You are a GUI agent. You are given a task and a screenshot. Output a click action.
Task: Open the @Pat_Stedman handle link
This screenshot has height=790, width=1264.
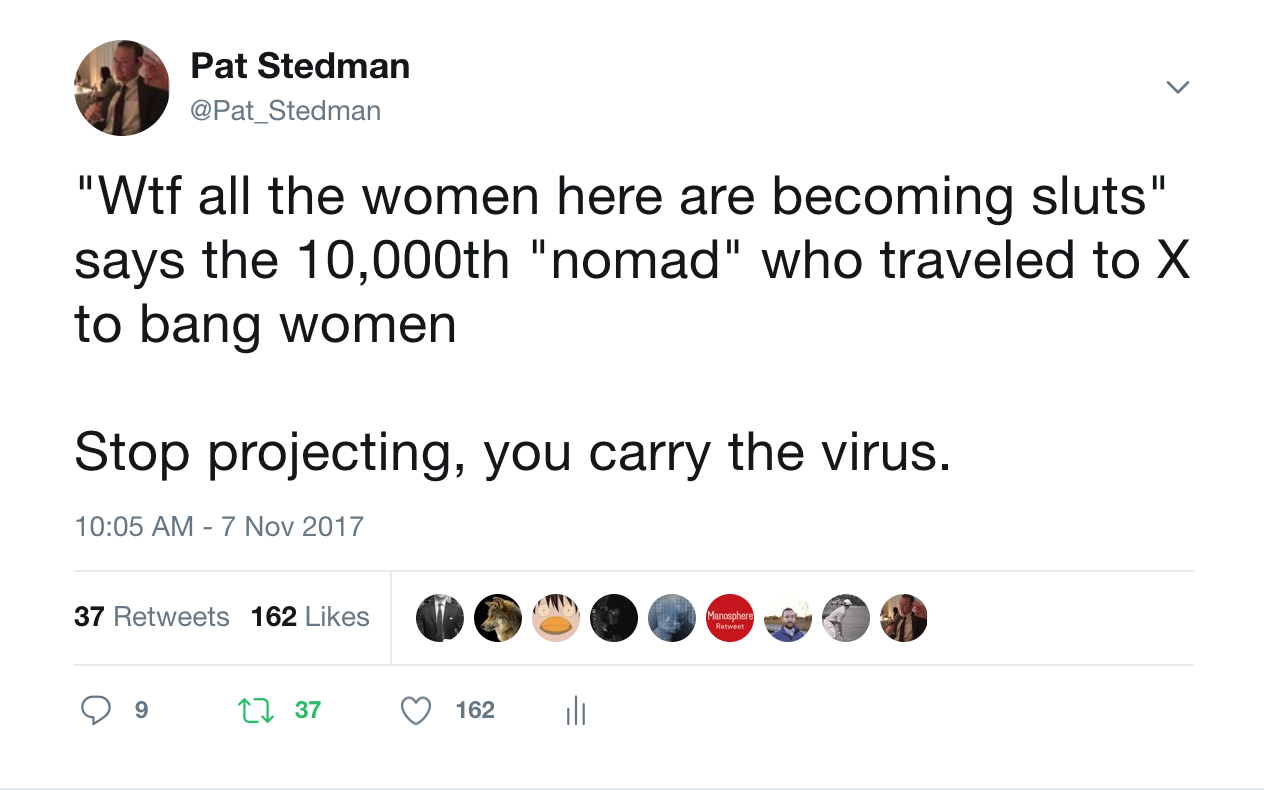tap(286, 110)
